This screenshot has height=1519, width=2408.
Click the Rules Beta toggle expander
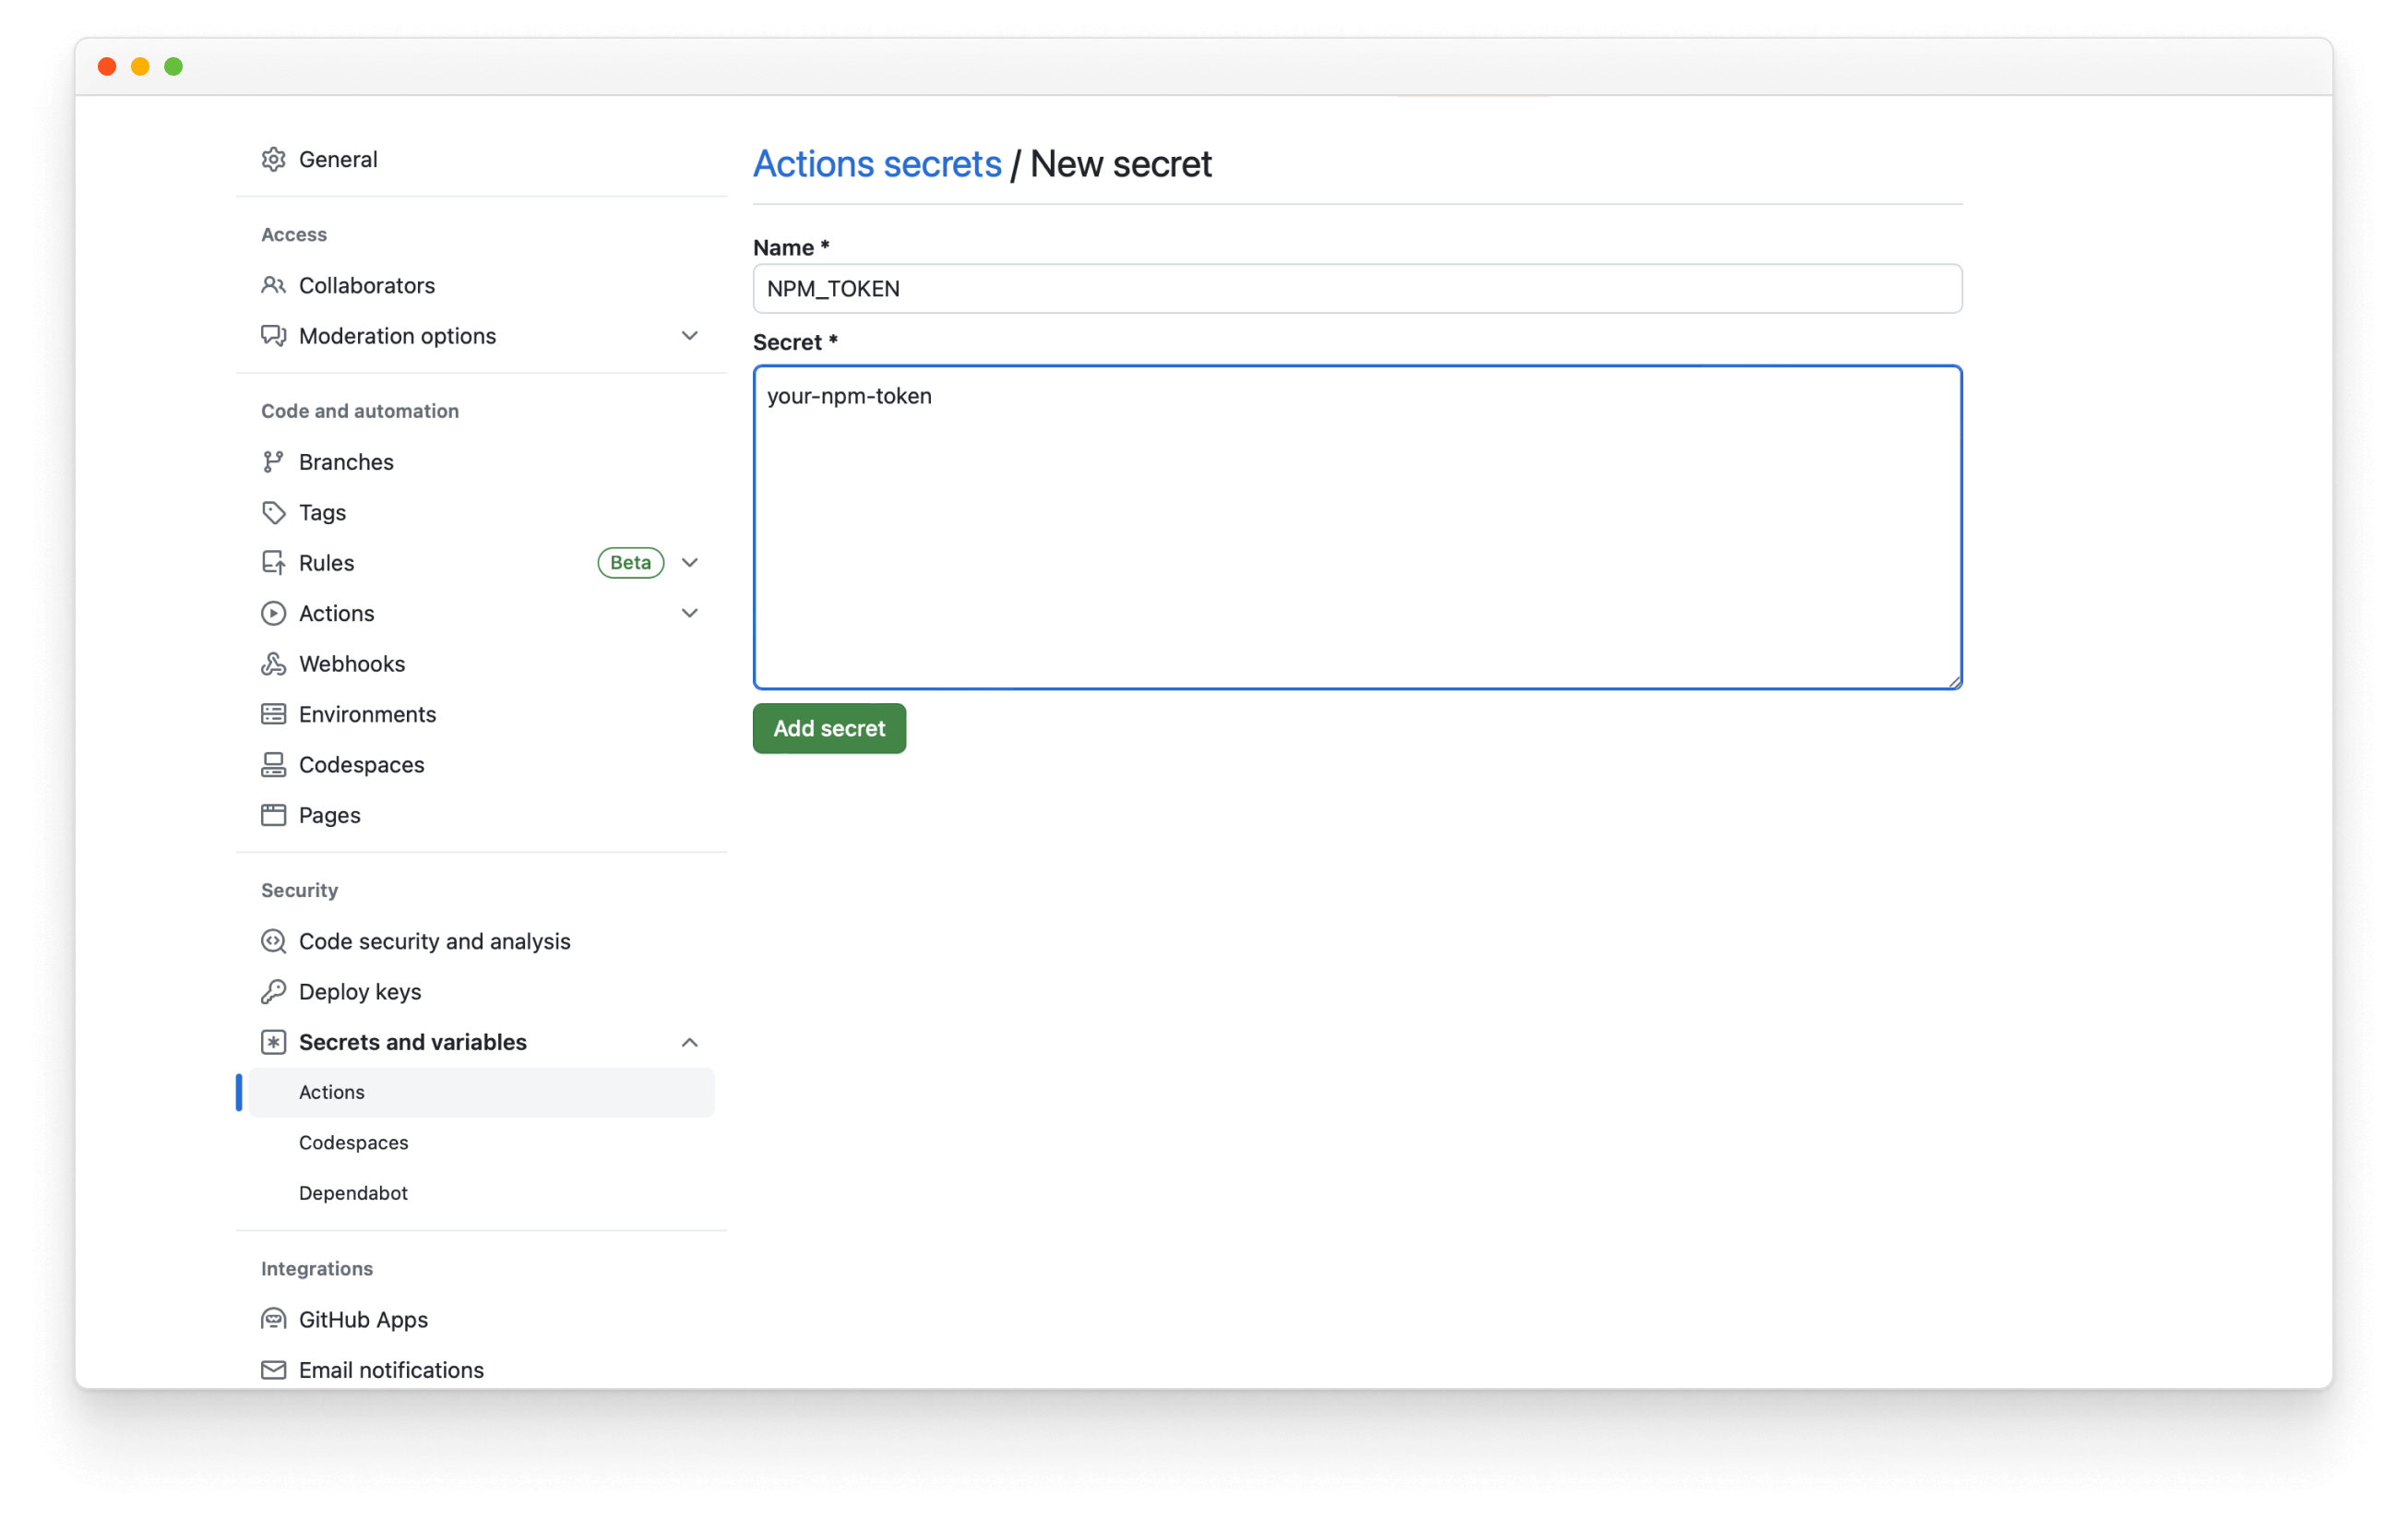(691, 562)
